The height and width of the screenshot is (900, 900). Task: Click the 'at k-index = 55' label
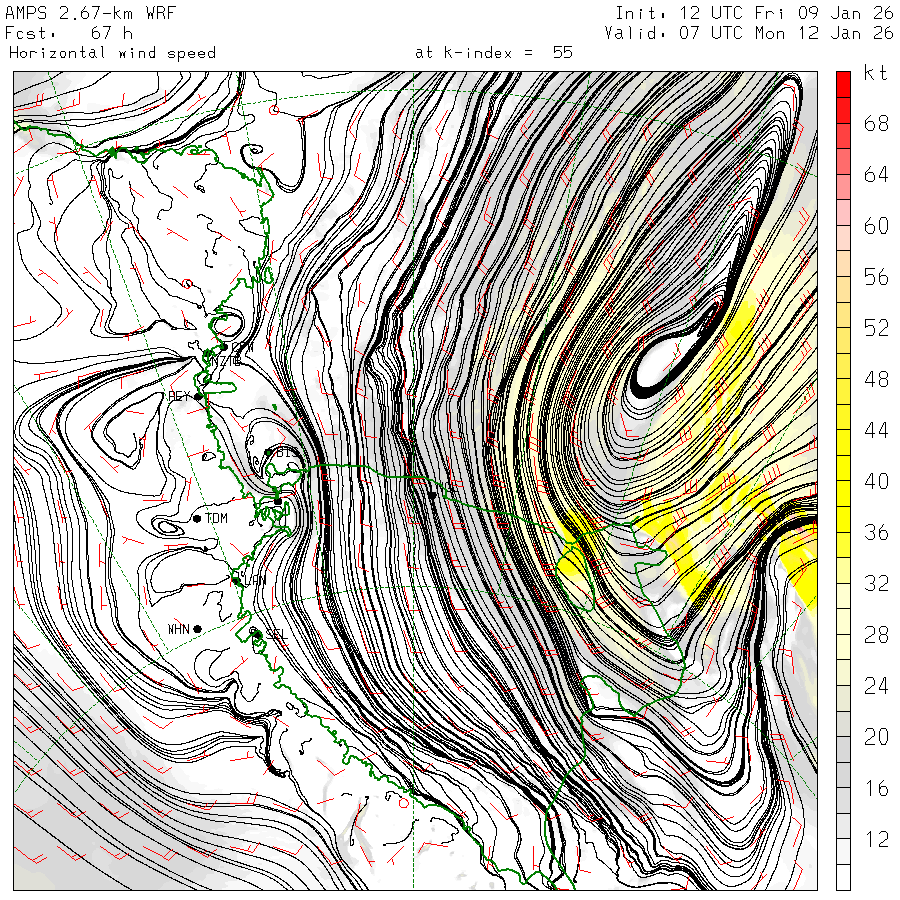coord(494,53)
